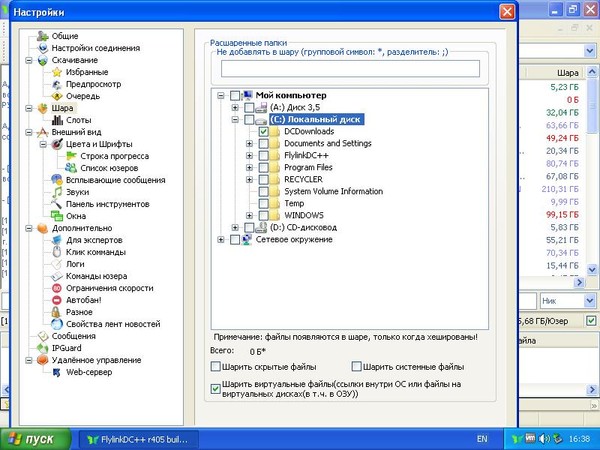The width and height of the screenshot is (600, 450).
Task: Open the Для экспертов icon
Action: tap(57, 240)
